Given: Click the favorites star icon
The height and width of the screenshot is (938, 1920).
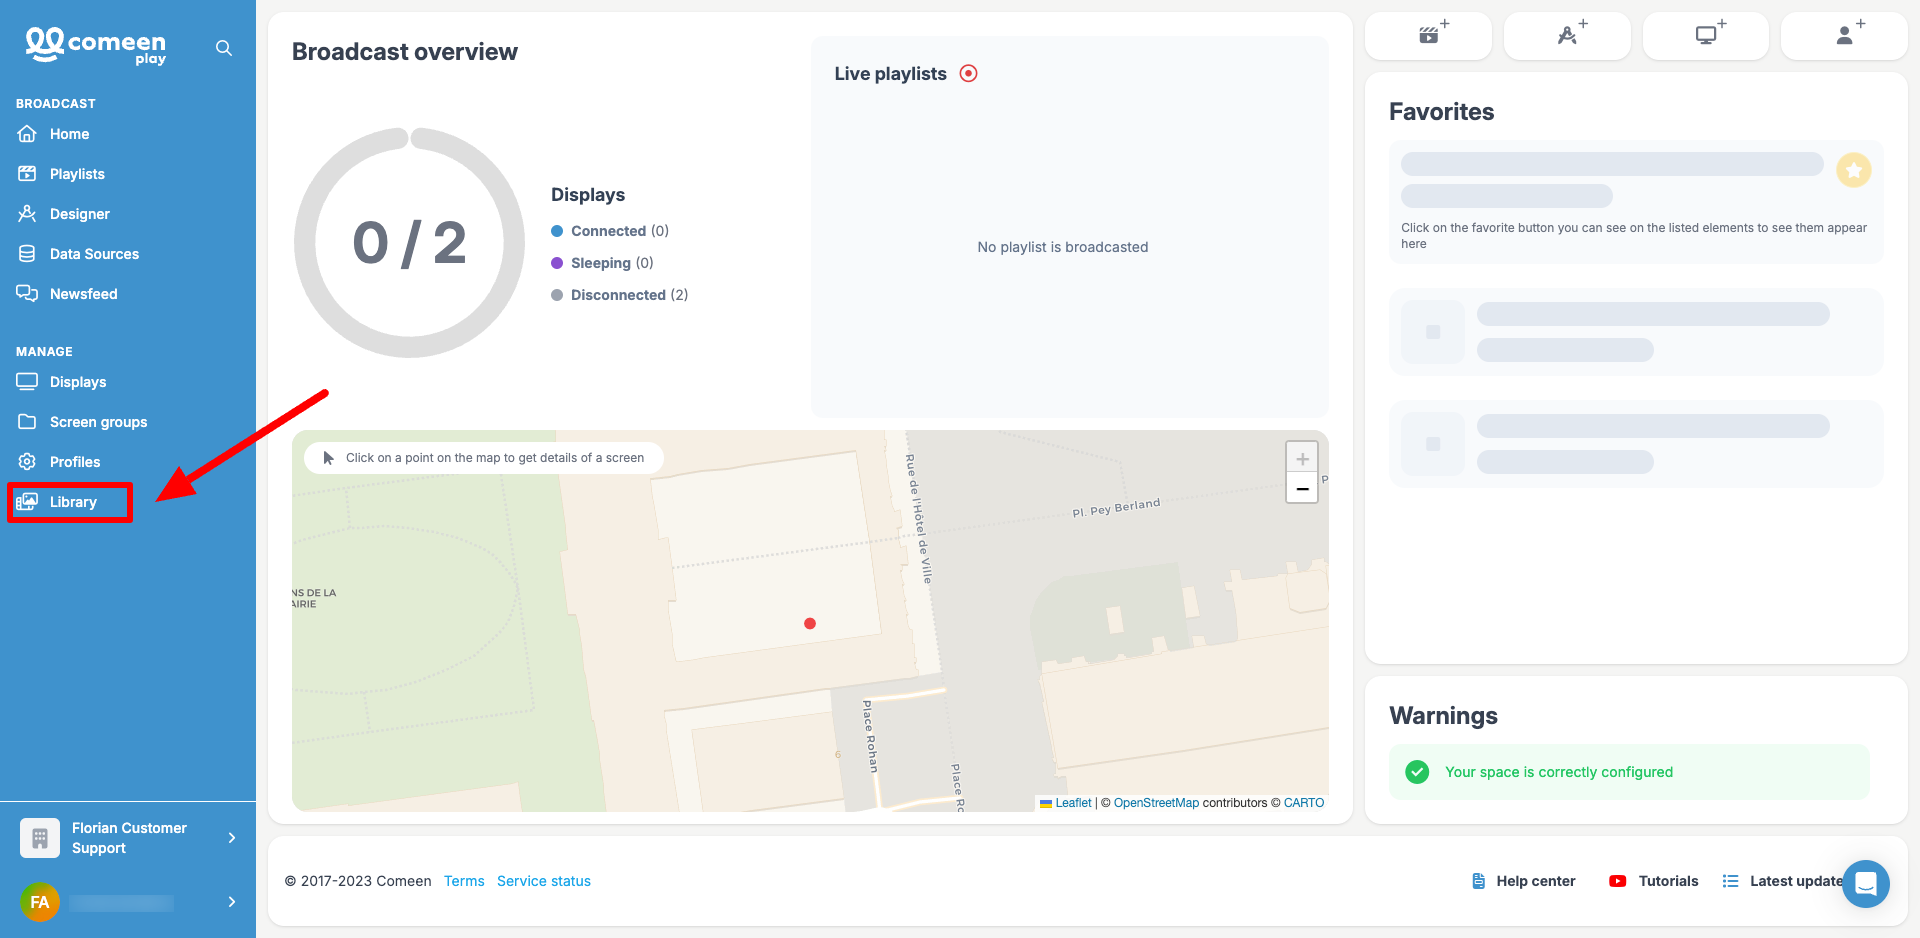Looking at the screenshot, I should click(x=1854, y=170).
